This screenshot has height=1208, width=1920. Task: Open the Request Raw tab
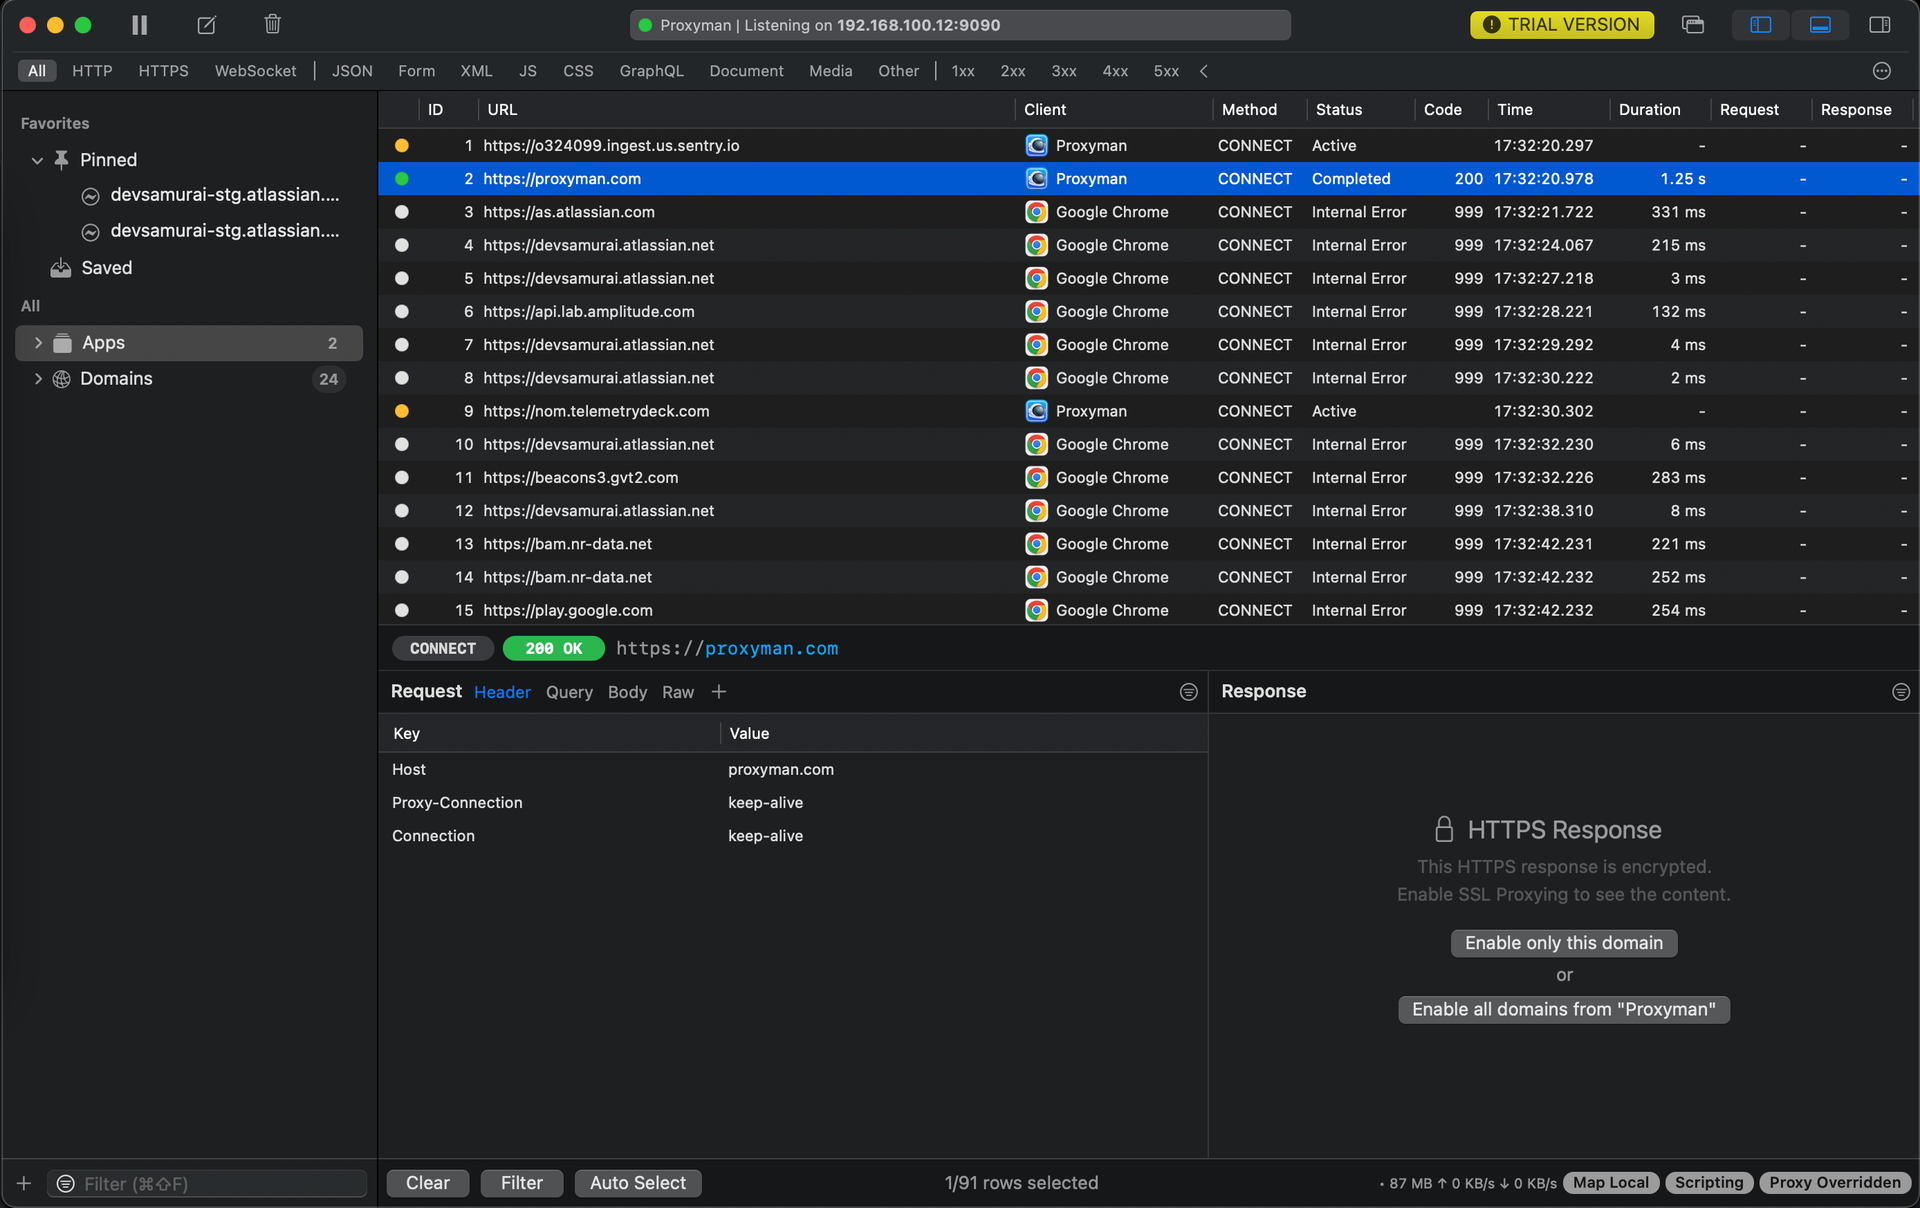pyautogui.click(x=678, y=692)
